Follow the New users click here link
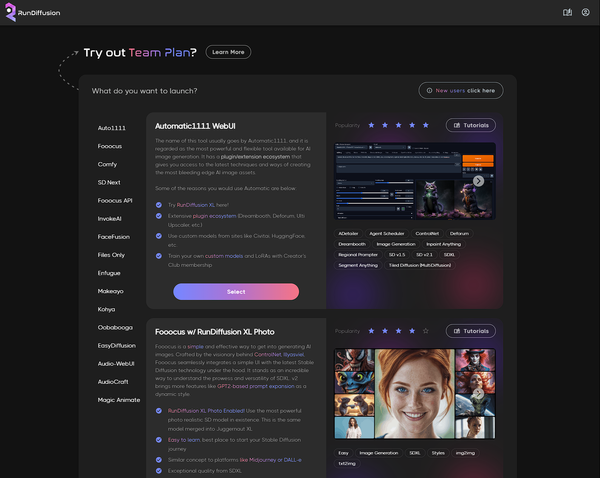This screenshot has height=478, width=600. (465, 90)
